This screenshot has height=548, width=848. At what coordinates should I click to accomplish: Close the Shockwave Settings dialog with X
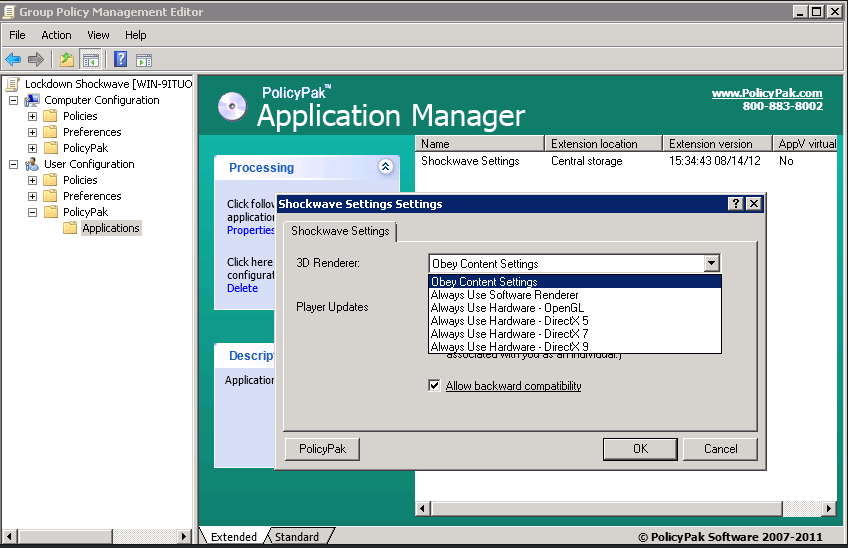pos(754,203)
